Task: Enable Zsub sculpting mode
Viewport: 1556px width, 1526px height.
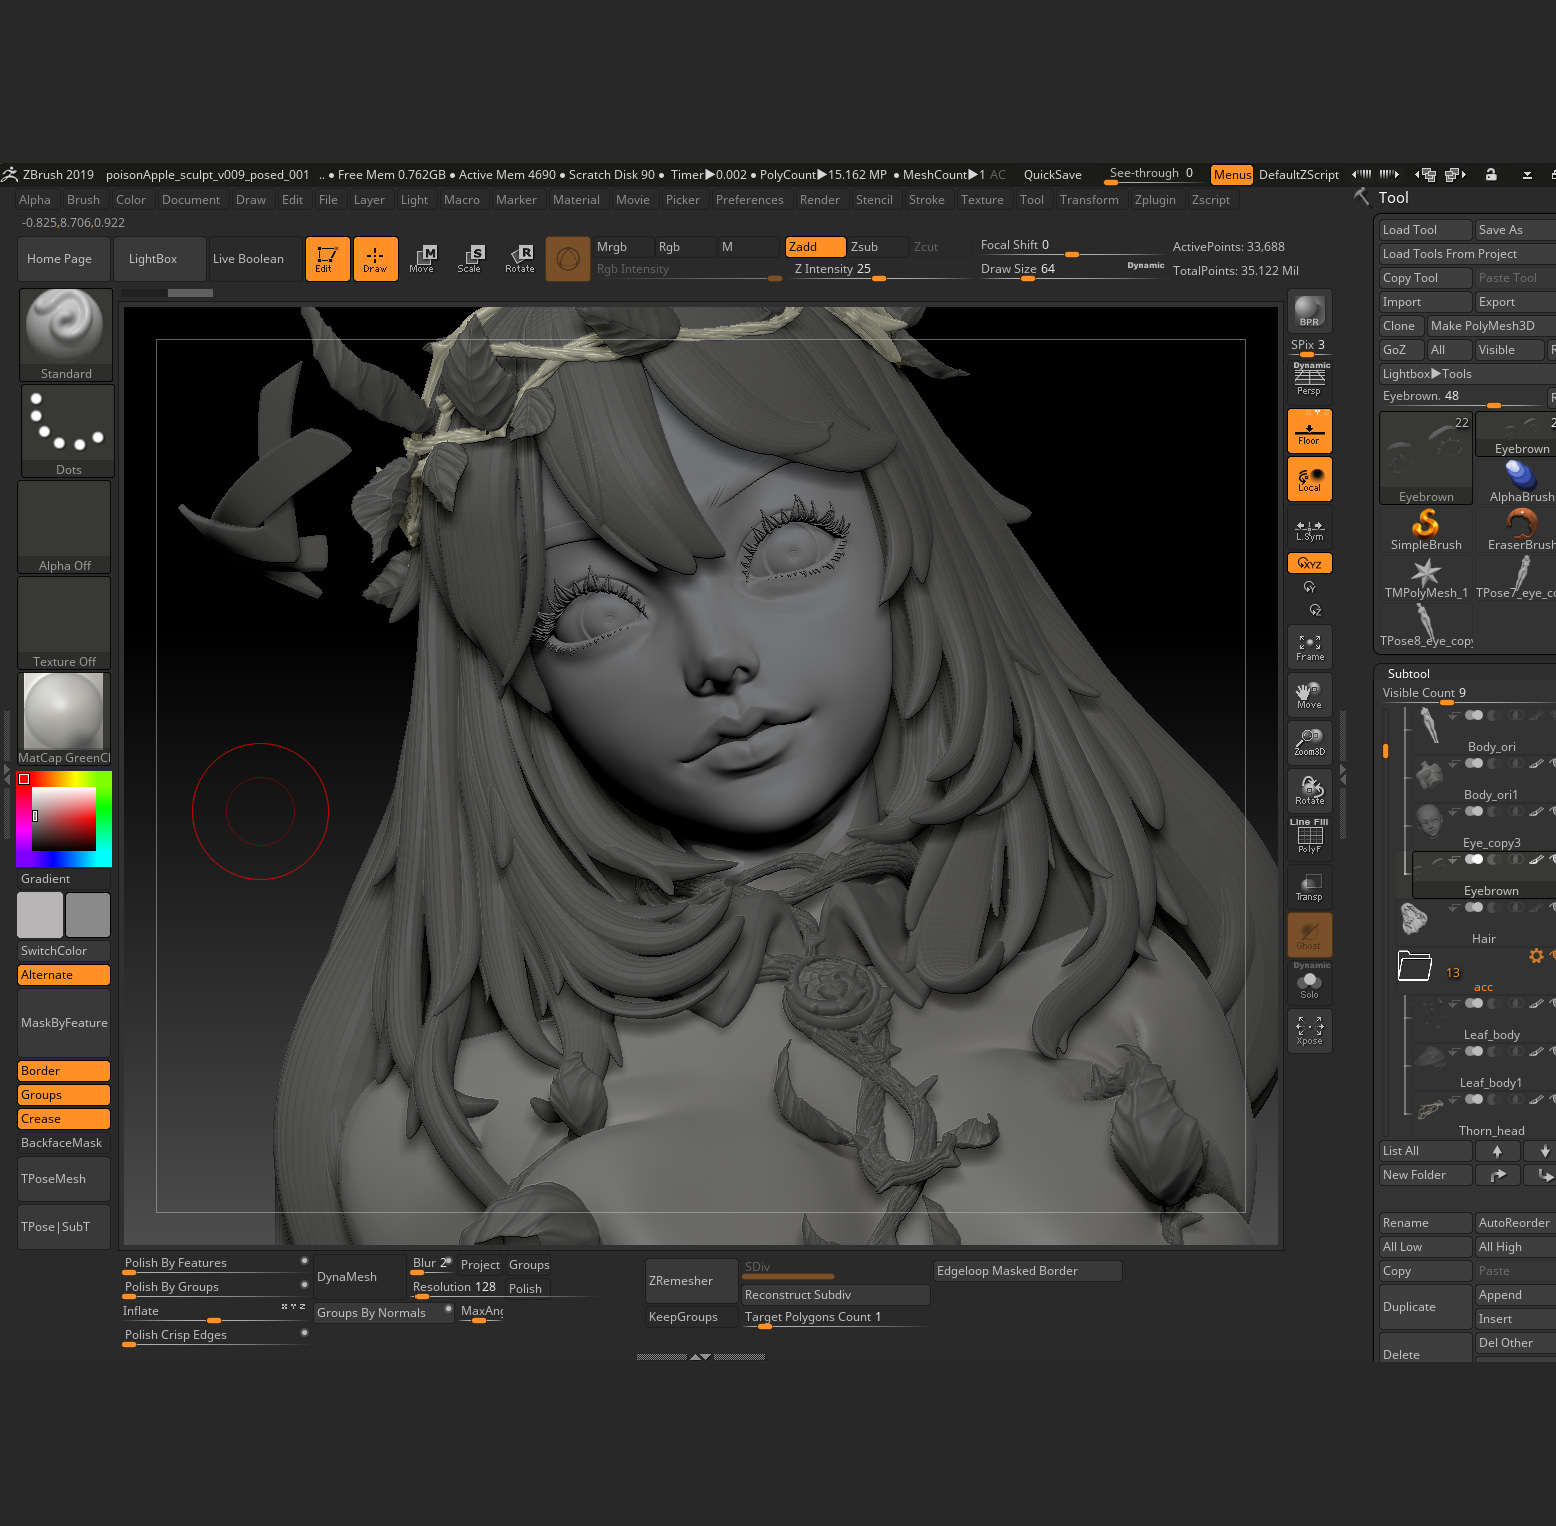Action: (877, 247)
